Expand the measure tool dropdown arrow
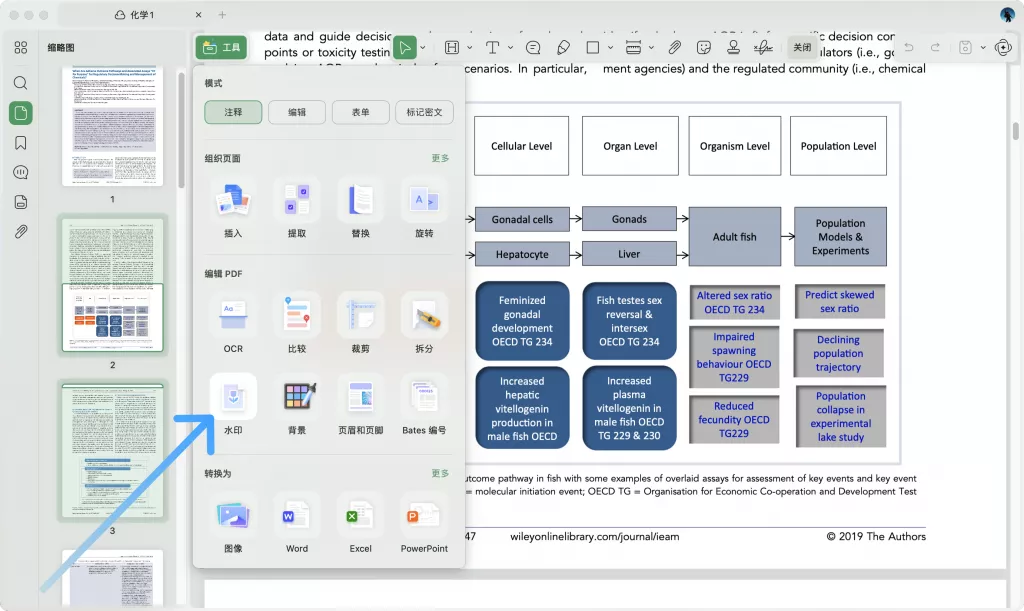 [x=651, y=47]
